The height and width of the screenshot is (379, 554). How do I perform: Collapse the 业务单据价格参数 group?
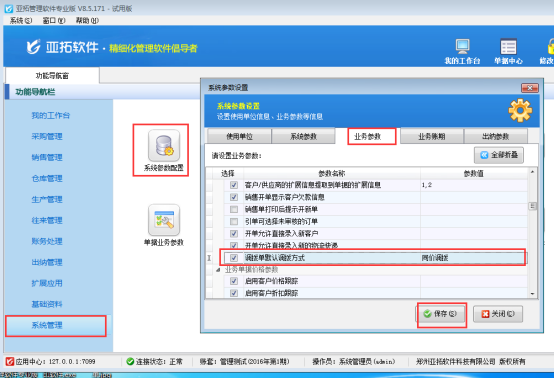point(218,270)
